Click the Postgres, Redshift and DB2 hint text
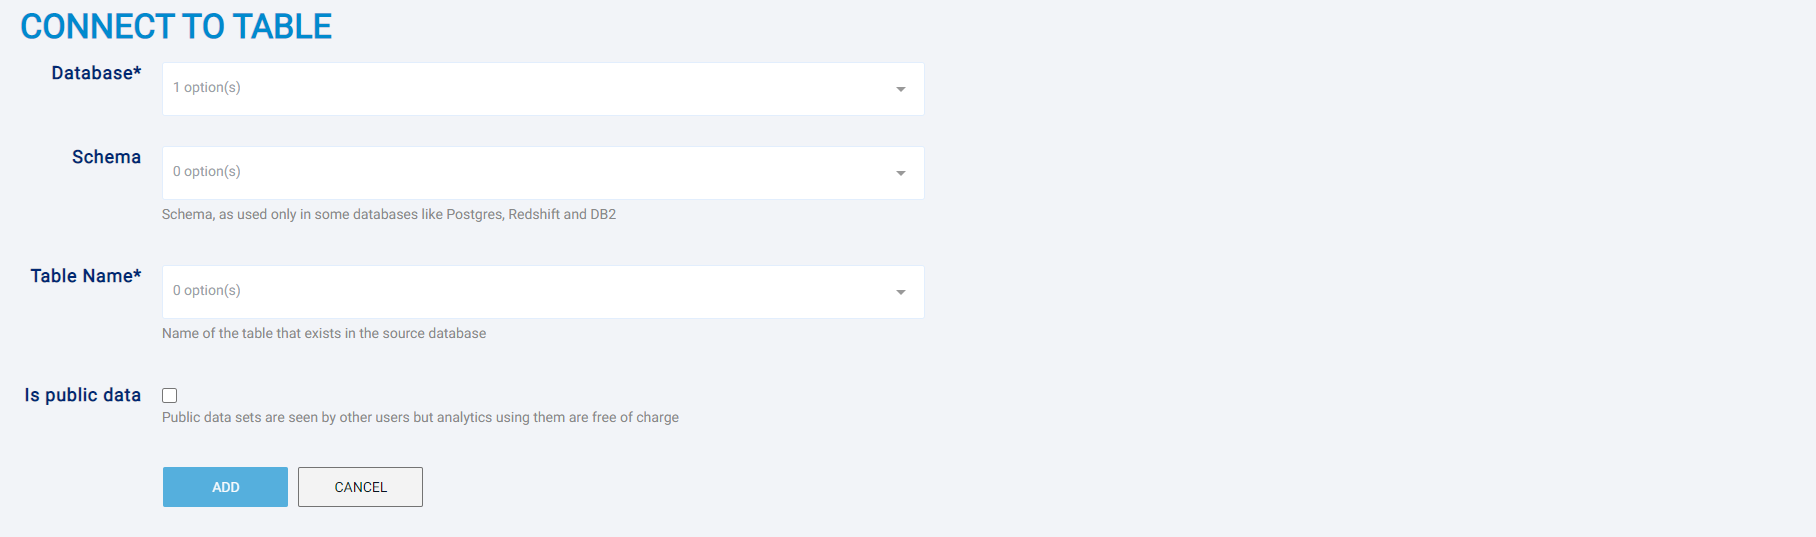 pyautogui.click(x=389, y=214)
